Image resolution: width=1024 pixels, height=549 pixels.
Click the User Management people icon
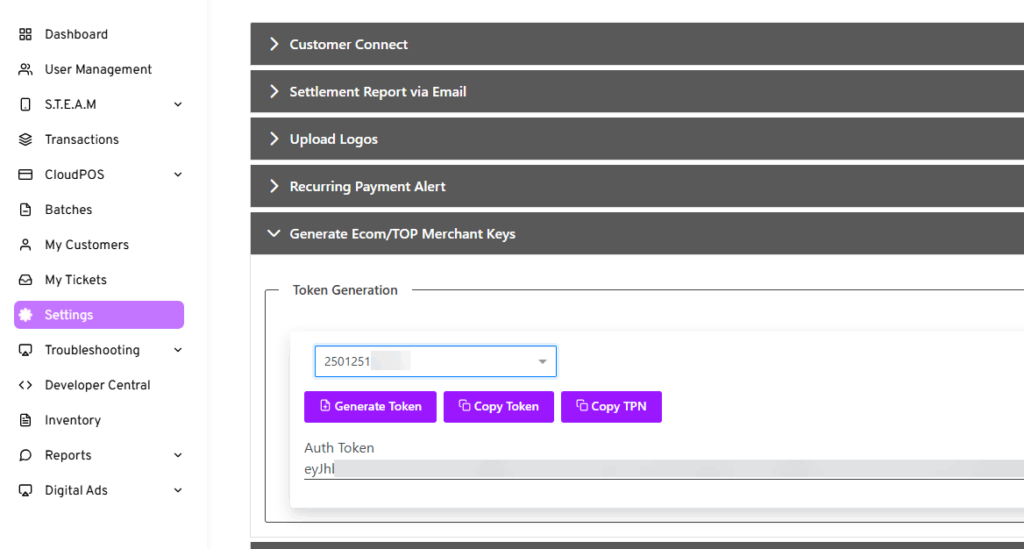[26, 70]
